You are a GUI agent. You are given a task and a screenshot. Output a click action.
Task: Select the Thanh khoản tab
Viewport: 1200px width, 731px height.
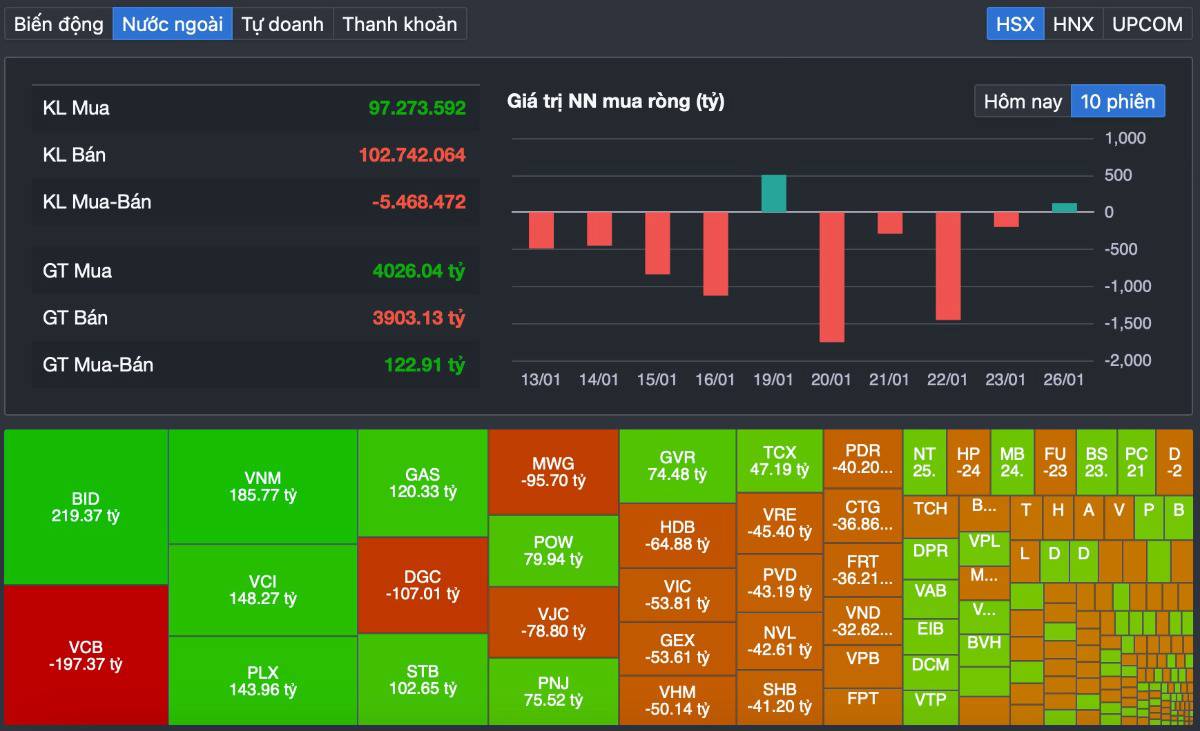click(x=399, y=24)
